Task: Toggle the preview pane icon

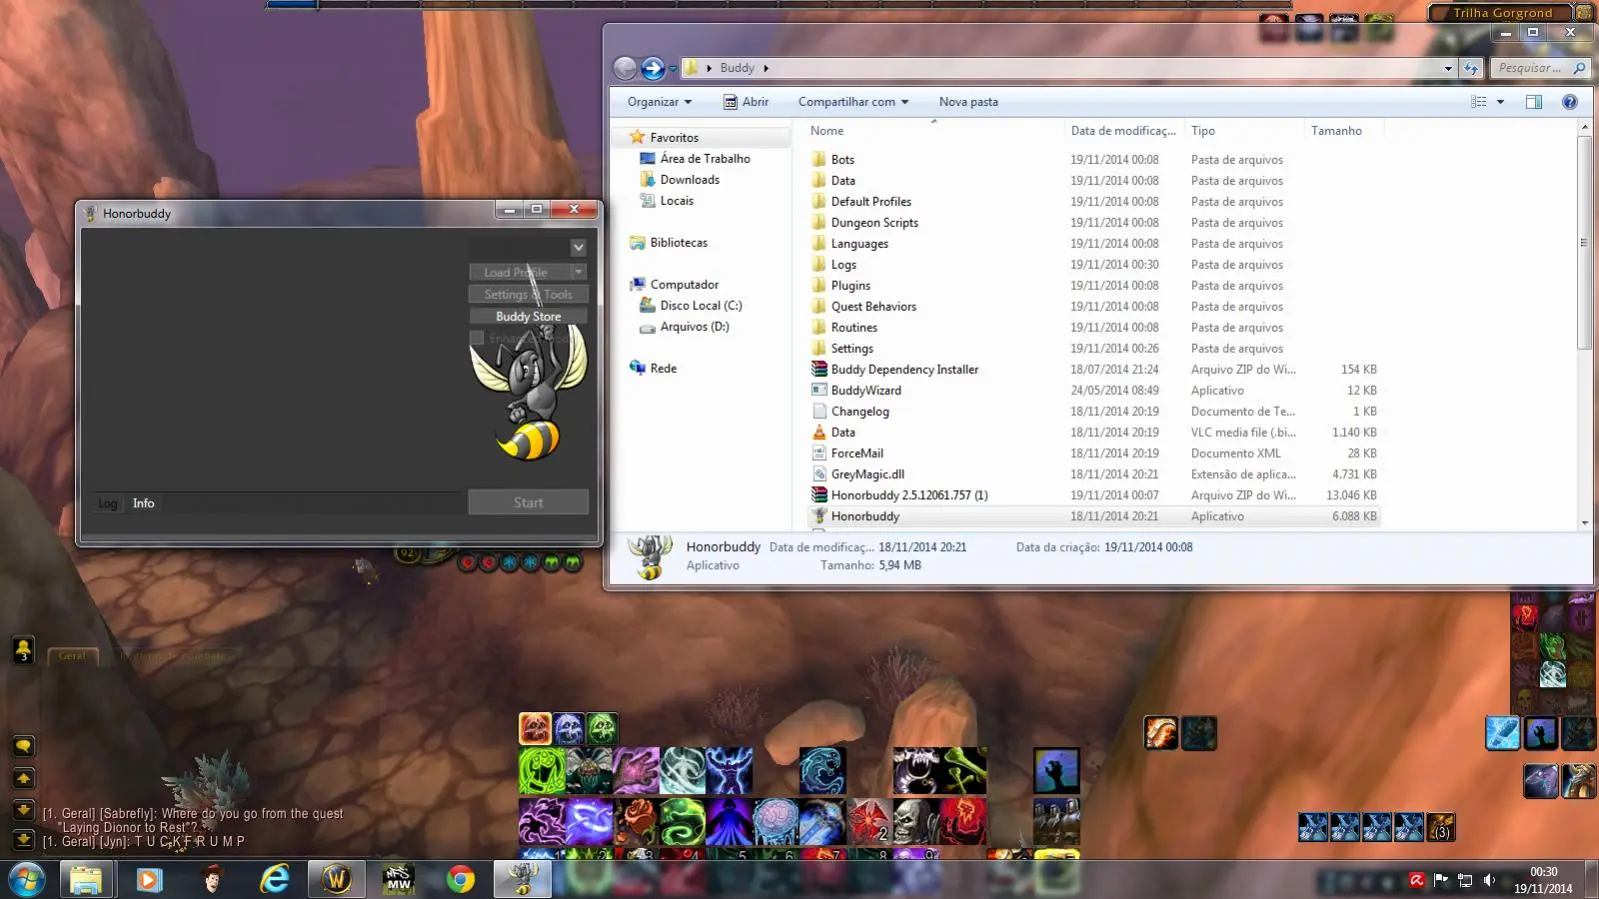Action: [1534, 102]
